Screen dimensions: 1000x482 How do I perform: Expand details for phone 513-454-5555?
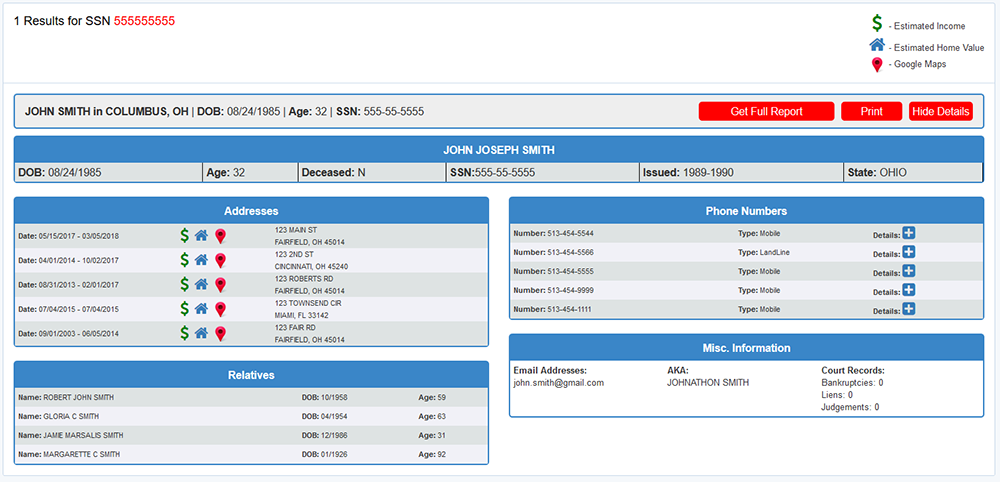(x=909, y=272)
